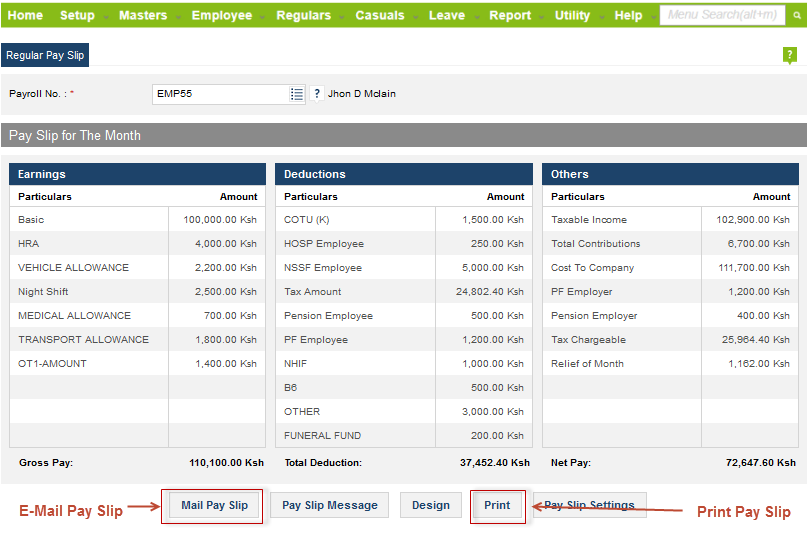Go to the Home menu item

(x=25, y=15)
